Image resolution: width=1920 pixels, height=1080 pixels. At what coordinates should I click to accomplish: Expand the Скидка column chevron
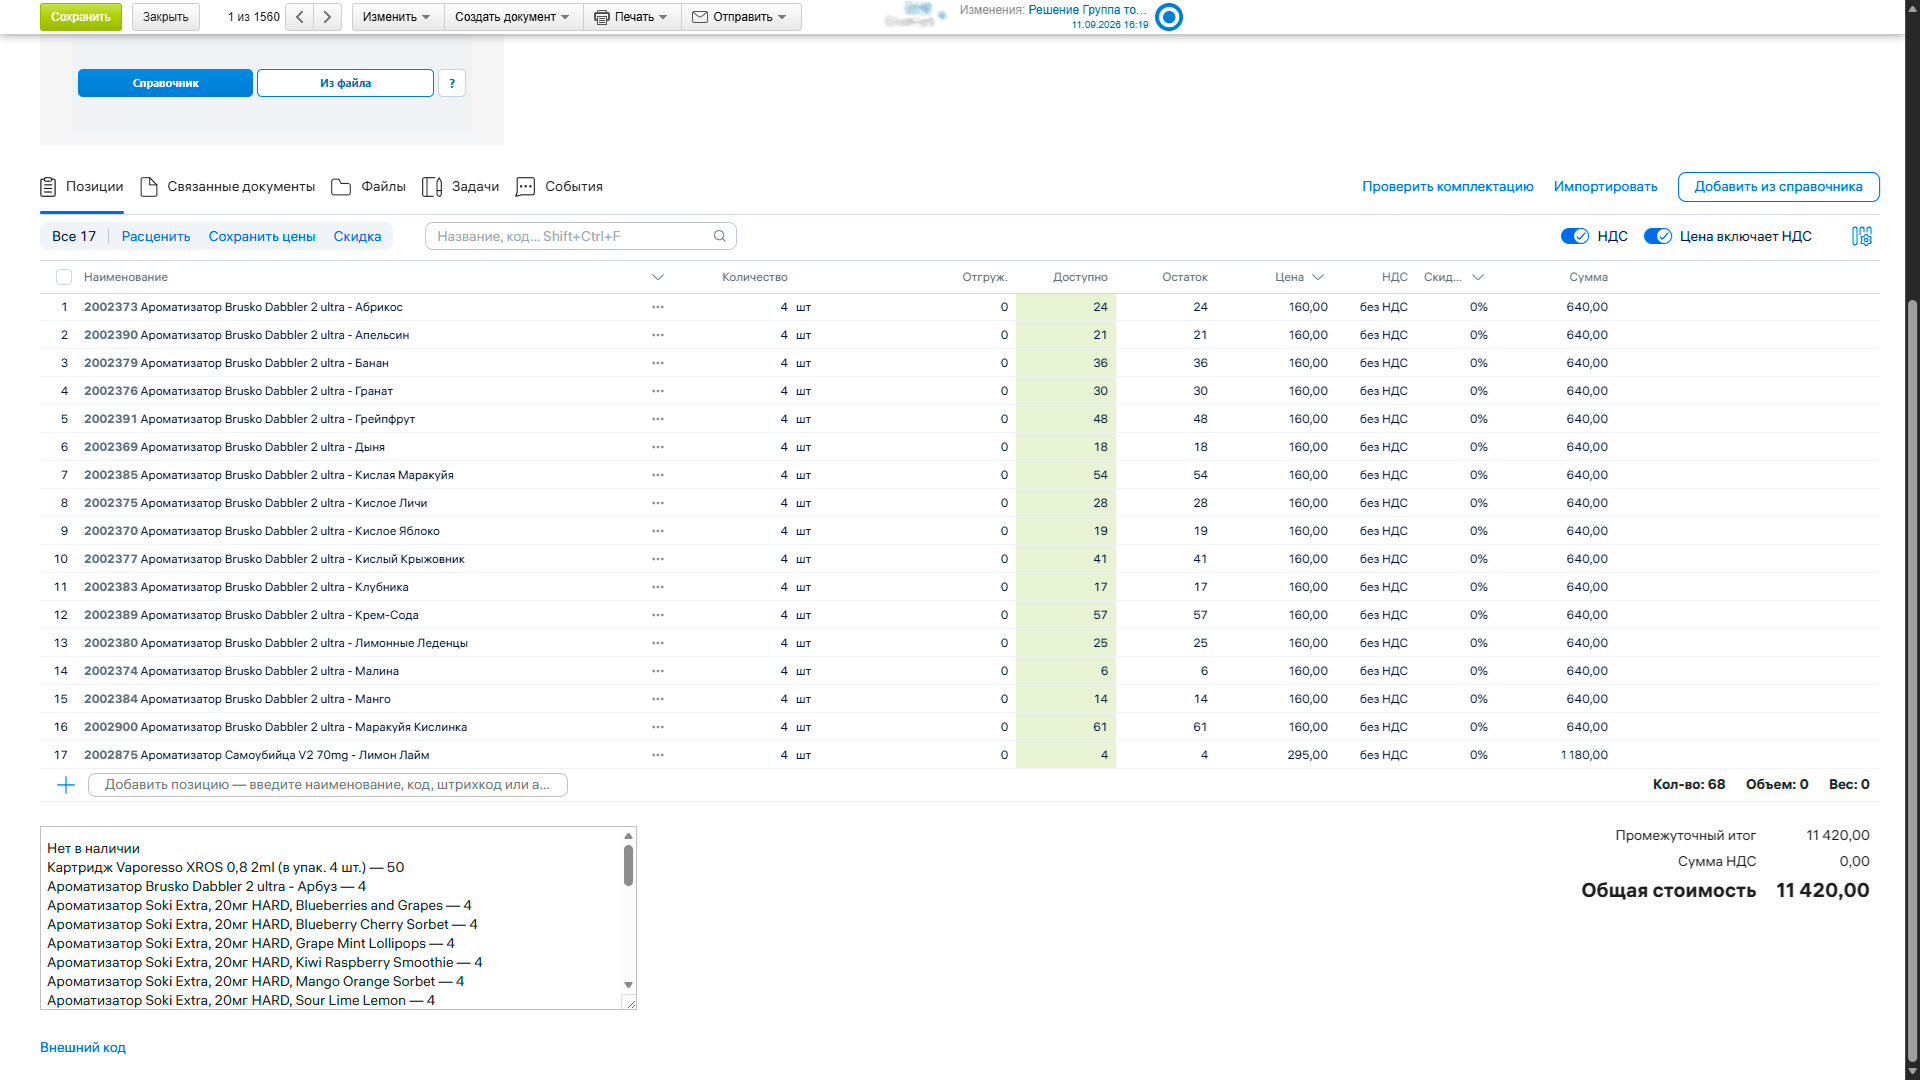[1478, 277]
